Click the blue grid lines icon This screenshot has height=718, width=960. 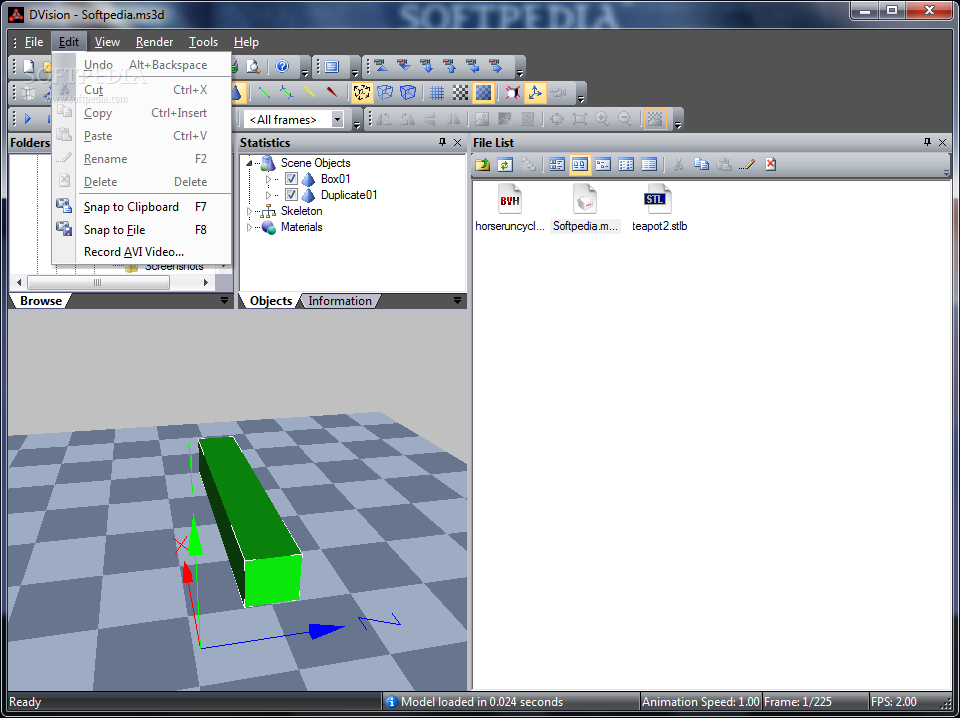(x=437, y=92)
